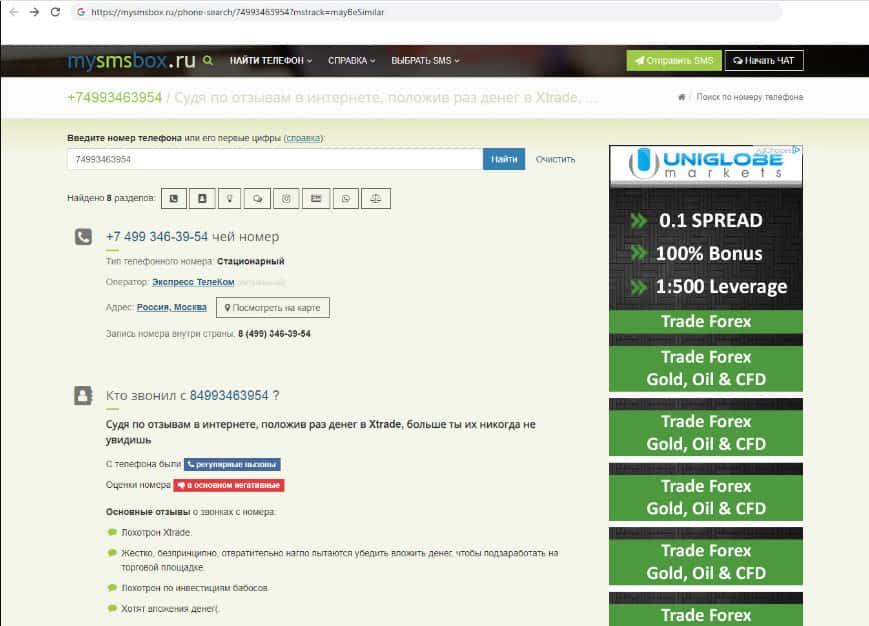Click the Начать ЧАТ button

[764, 60]
